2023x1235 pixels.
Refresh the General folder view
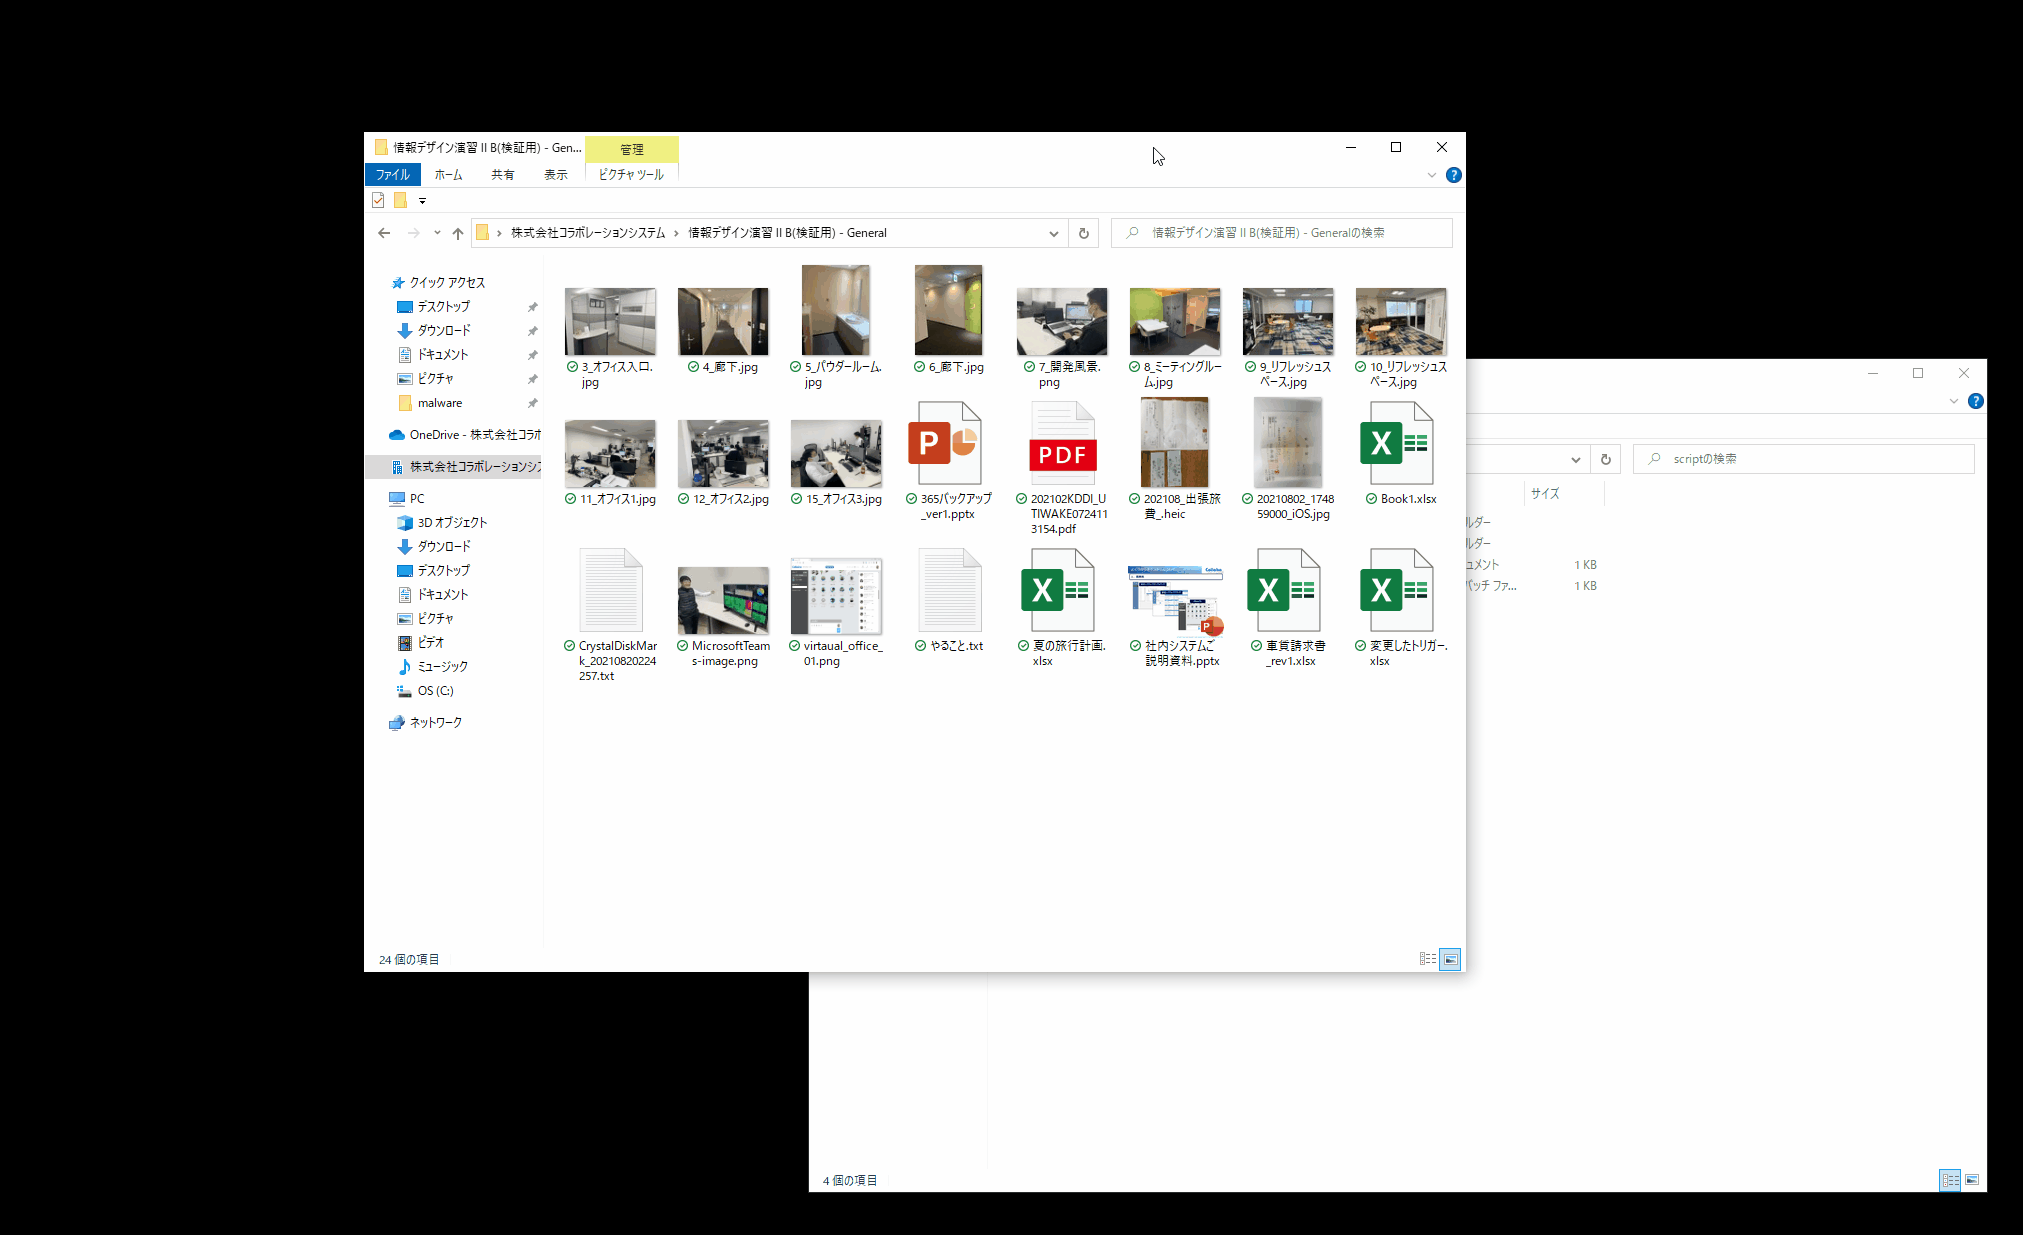coord(1083,233)
